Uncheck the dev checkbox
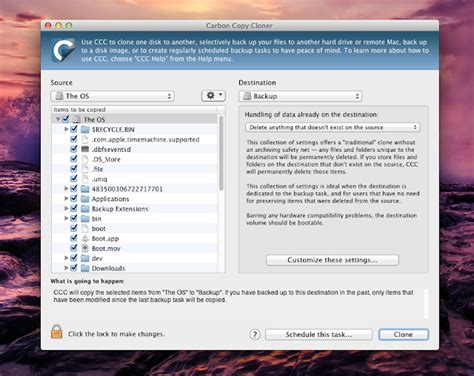Image resolution: width=474 pixels, height=376 pixels. point(74,258)
